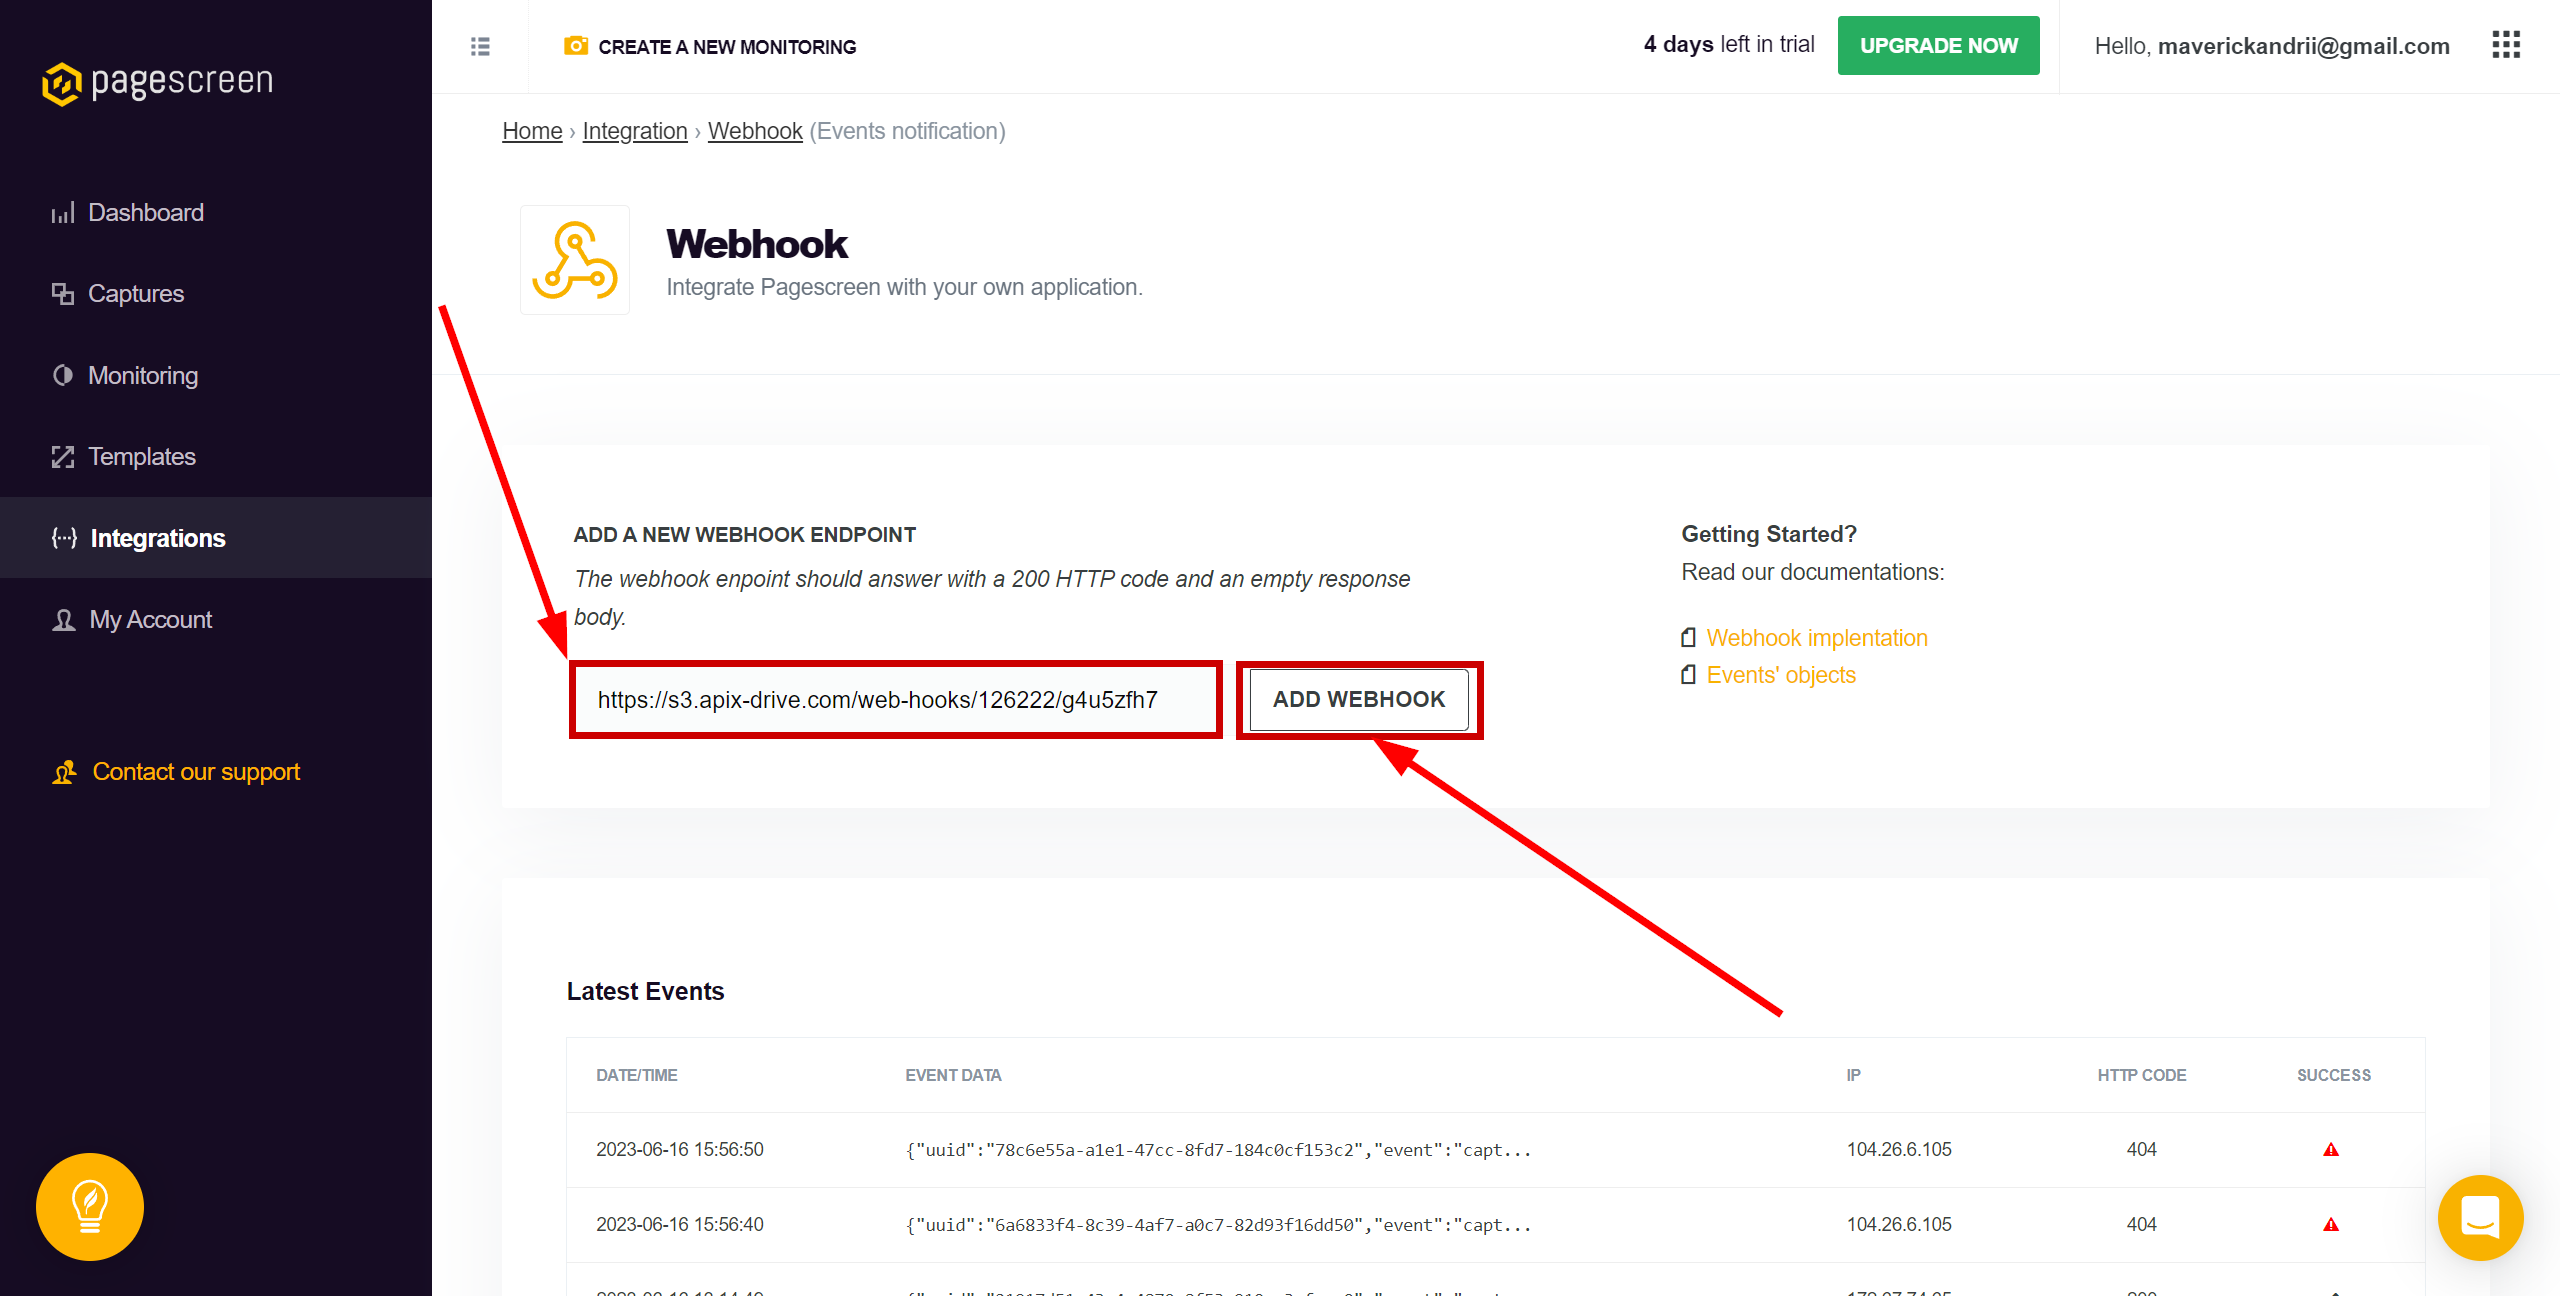The width and height of the screenshot is (2560, 1296).
Task: Click the warning triangle for 15:56:50 event
Action: (2331, 1150)
